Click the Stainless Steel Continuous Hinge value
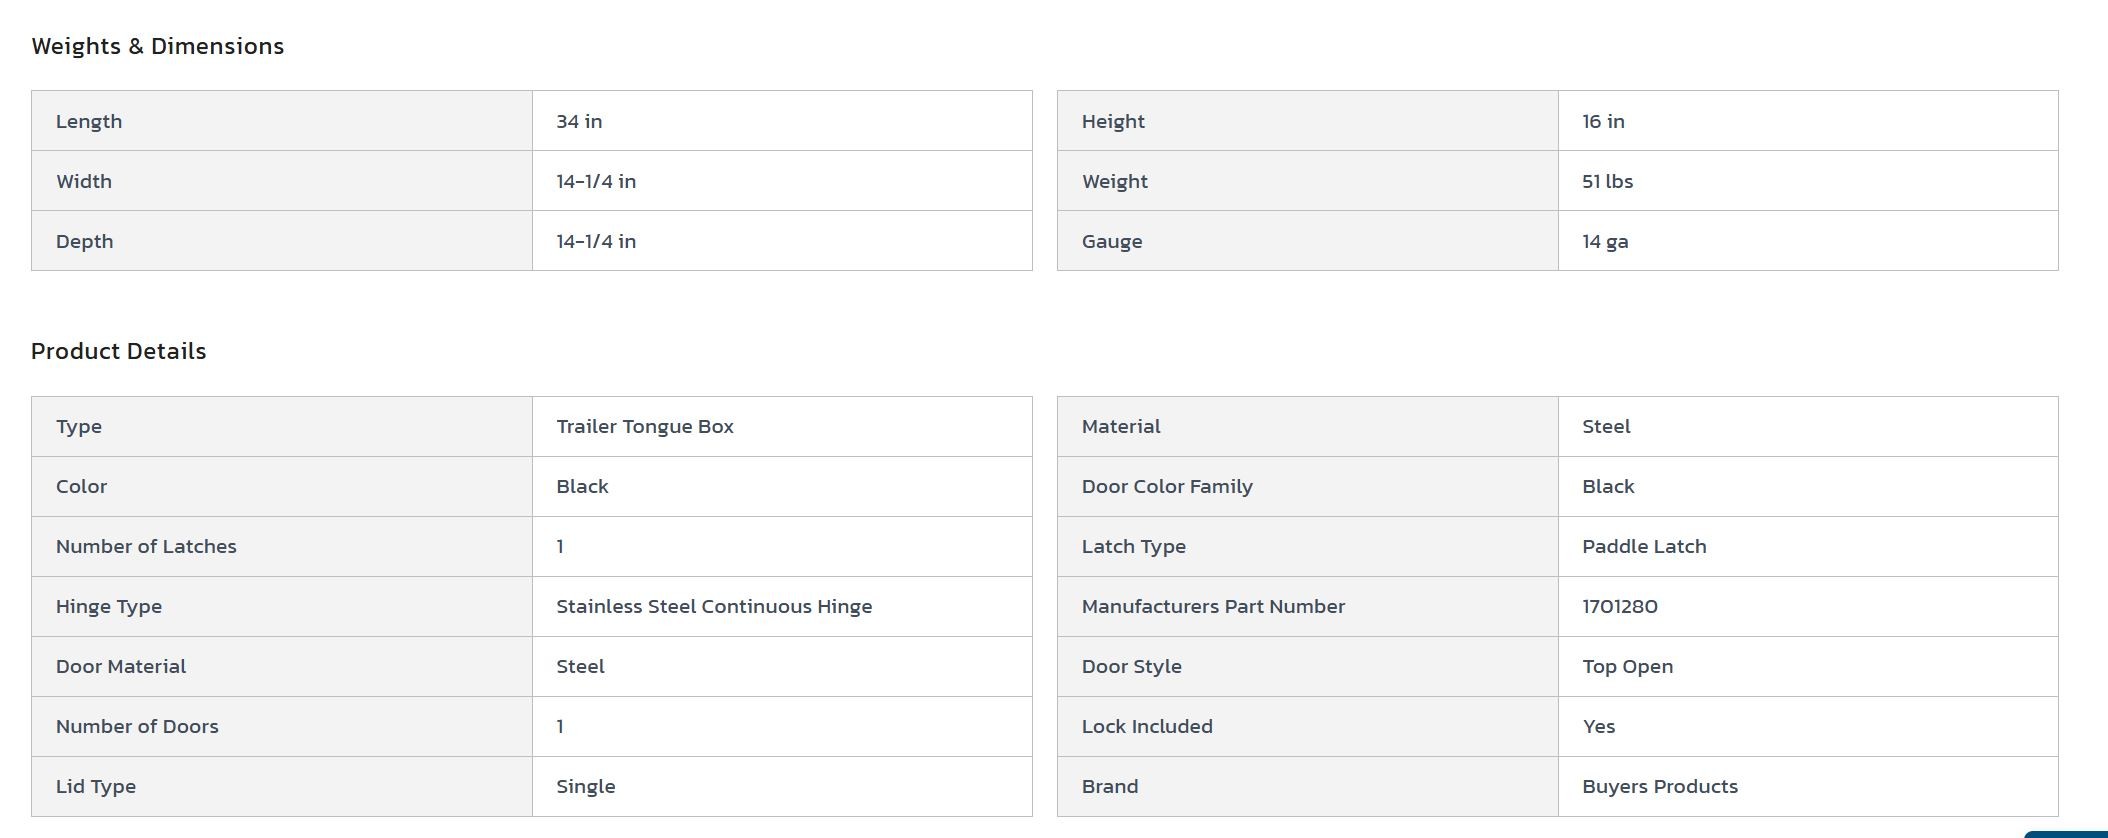The width and height of the screenshot is (2108, 838). [714, 606]
